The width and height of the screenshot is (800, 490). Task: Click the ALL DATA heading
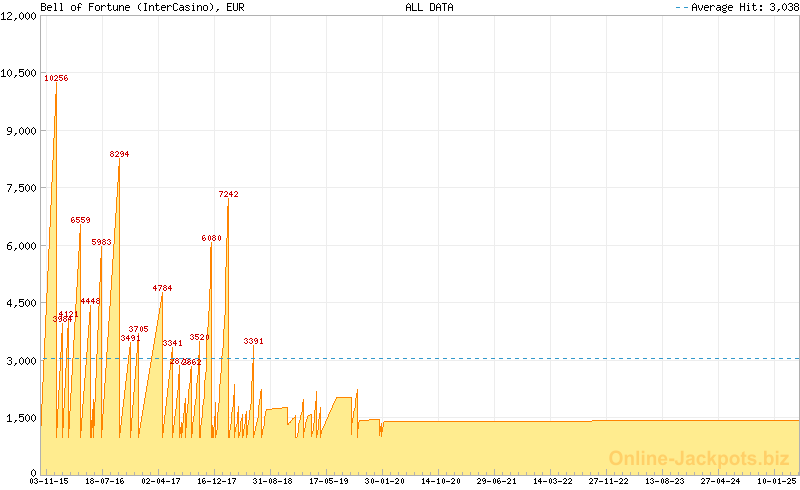point(429,7)
